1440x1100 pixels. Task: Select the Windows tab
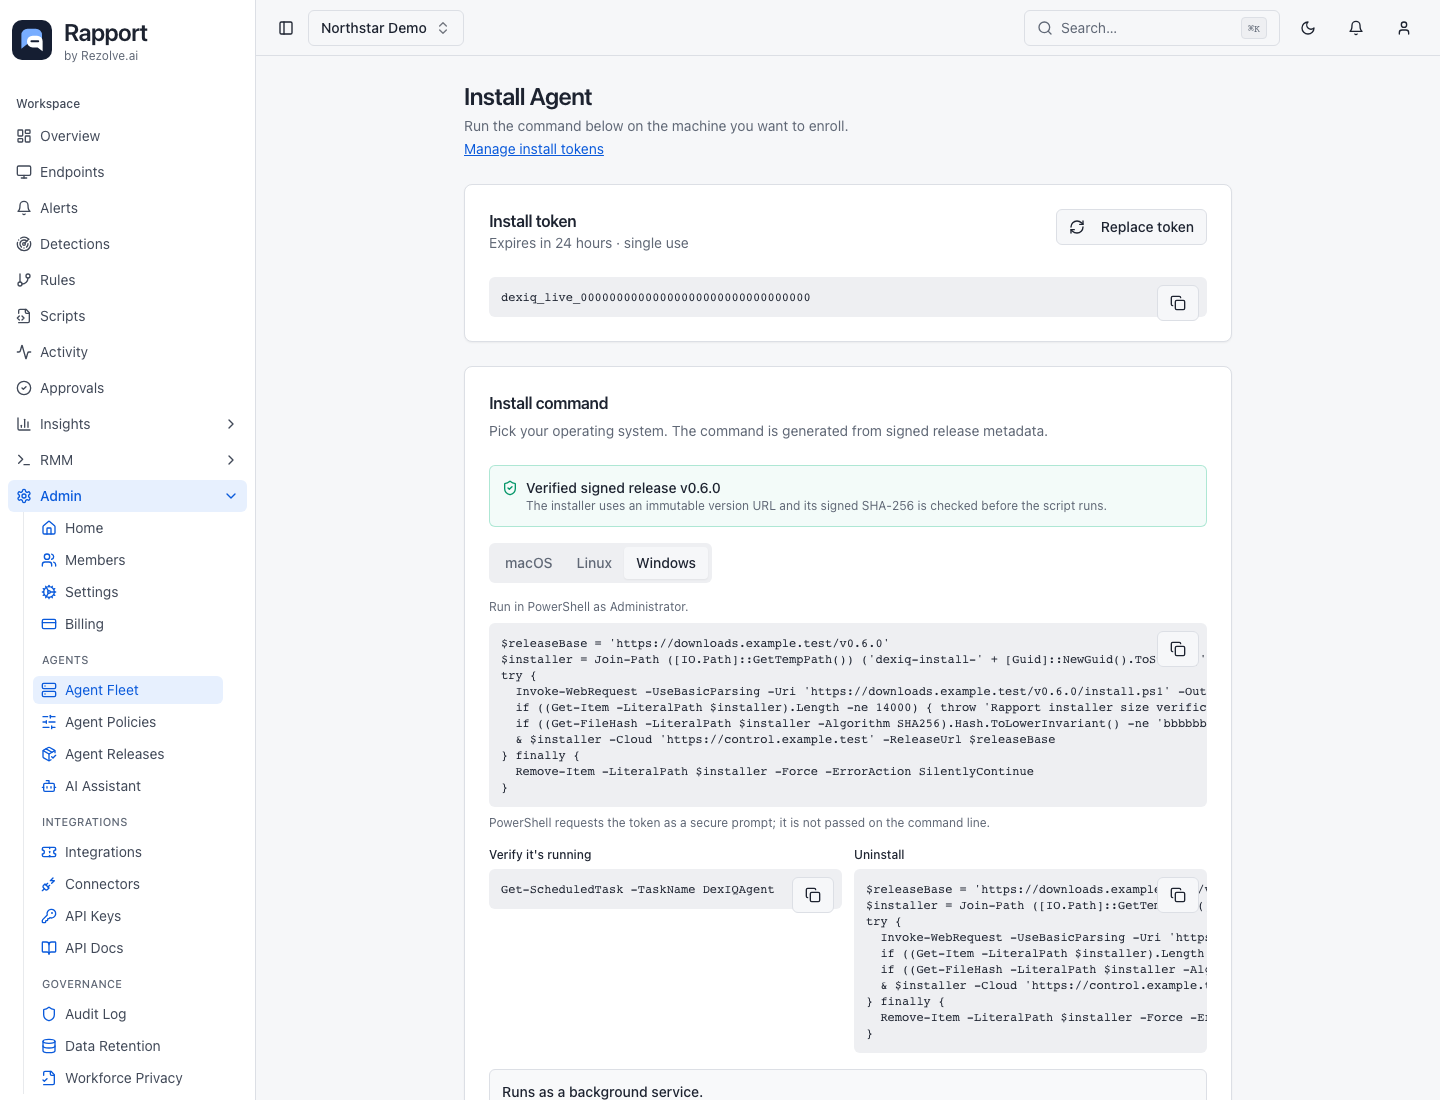click(x=666, y=563)
